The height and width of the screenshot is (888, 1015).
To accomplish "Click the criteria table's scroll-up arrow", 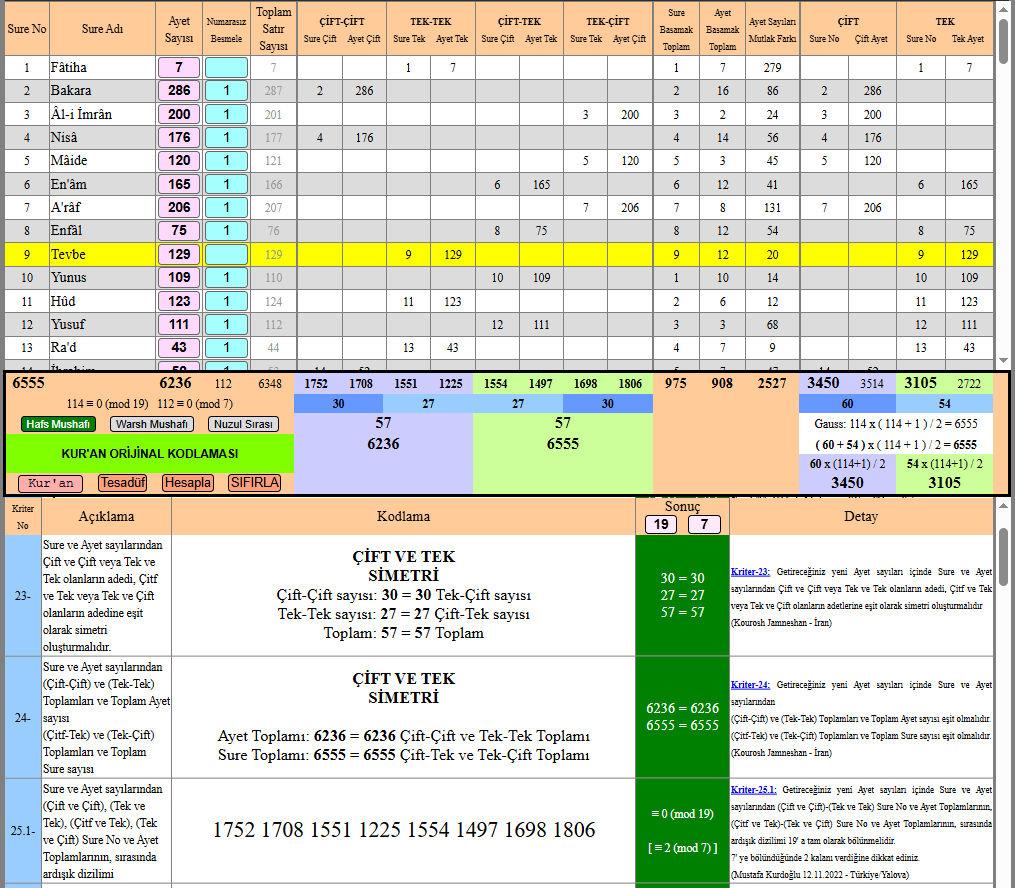I will click(1003, 505).
